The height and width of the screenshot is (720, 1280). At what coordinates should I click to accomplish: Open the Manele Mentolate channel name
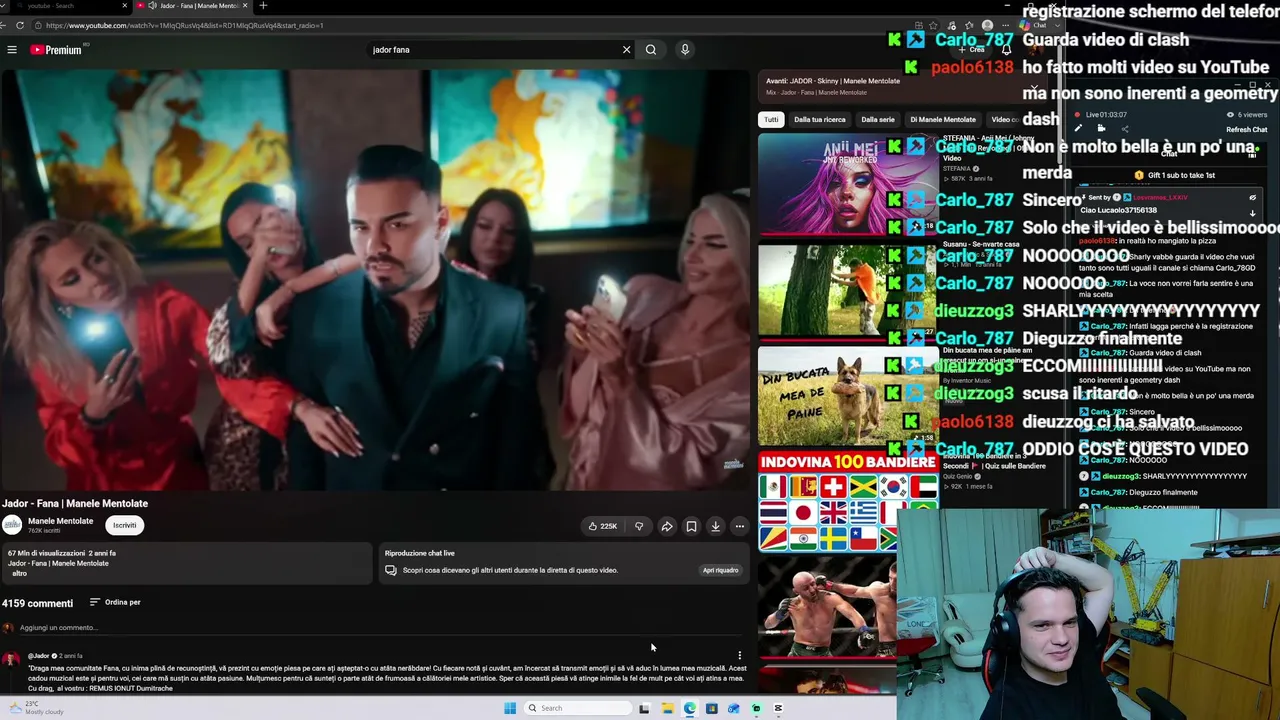pyautogui.click(x=60, y=521)
